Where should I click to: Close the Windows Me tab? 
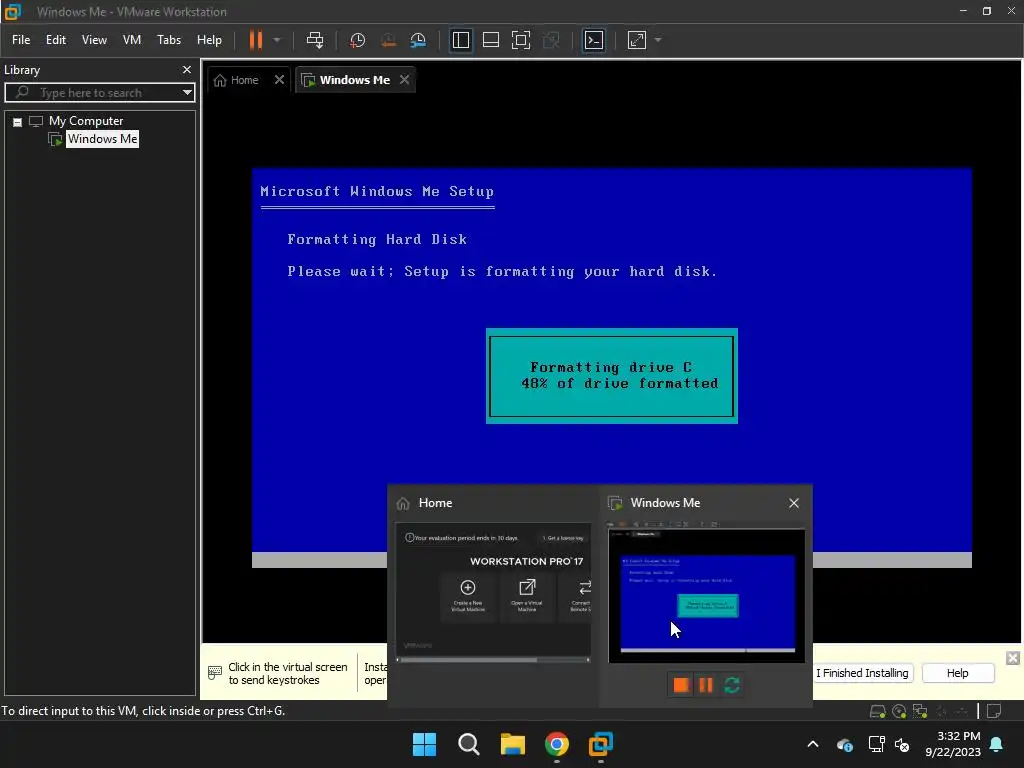(404, 80)
